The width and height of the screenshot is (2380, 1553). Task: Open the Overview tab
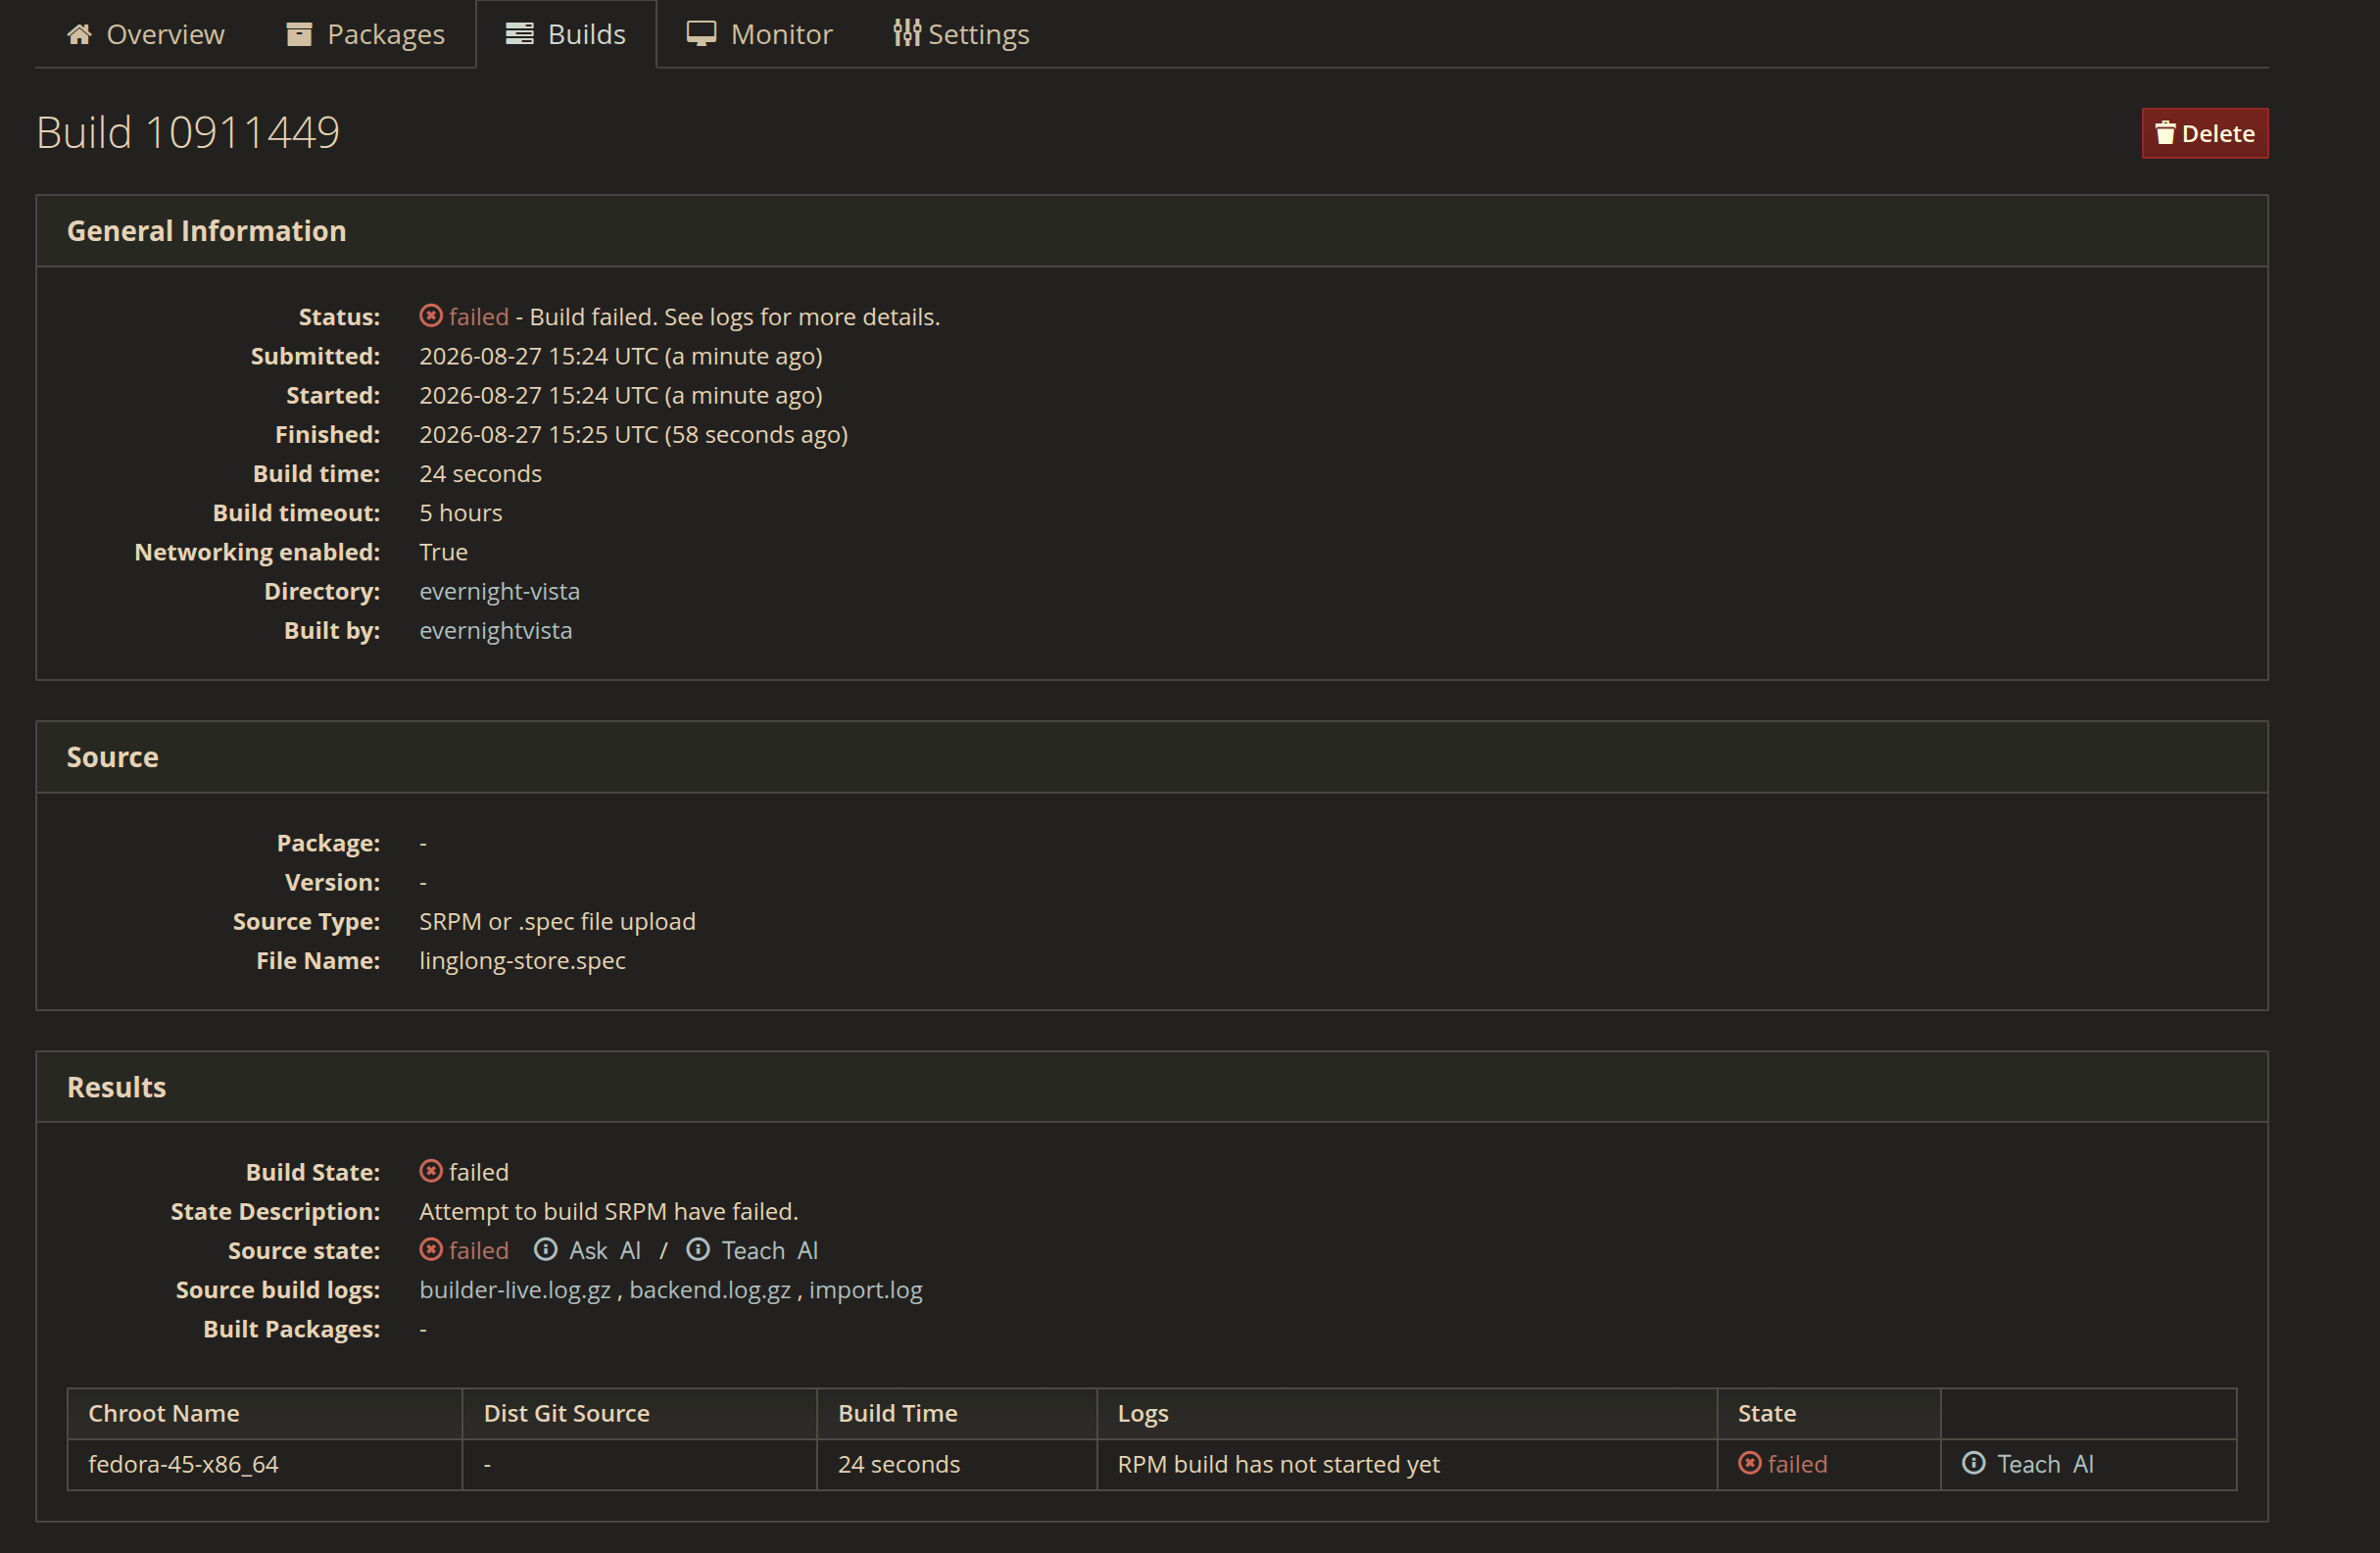pos(146,34)
